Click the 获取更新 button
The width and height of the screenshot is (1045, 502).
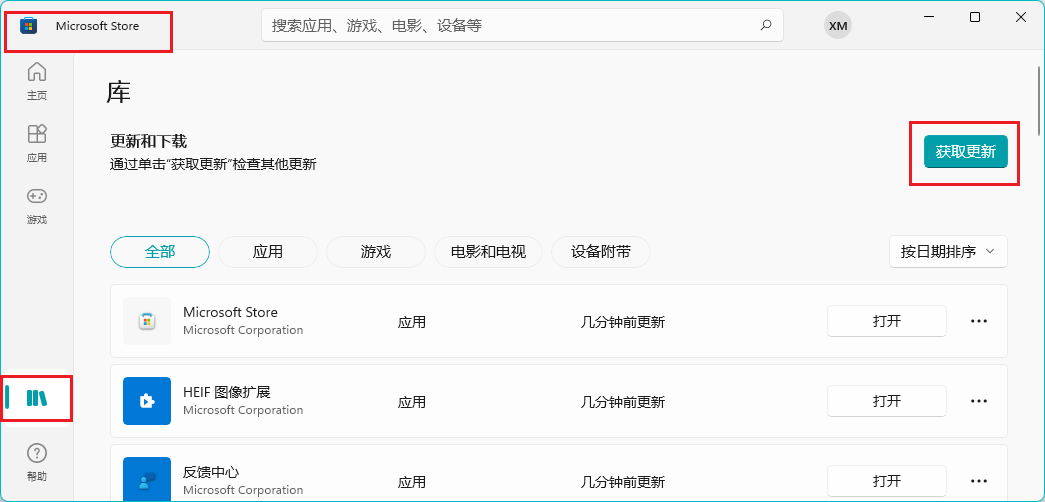[x=965, y=152]
